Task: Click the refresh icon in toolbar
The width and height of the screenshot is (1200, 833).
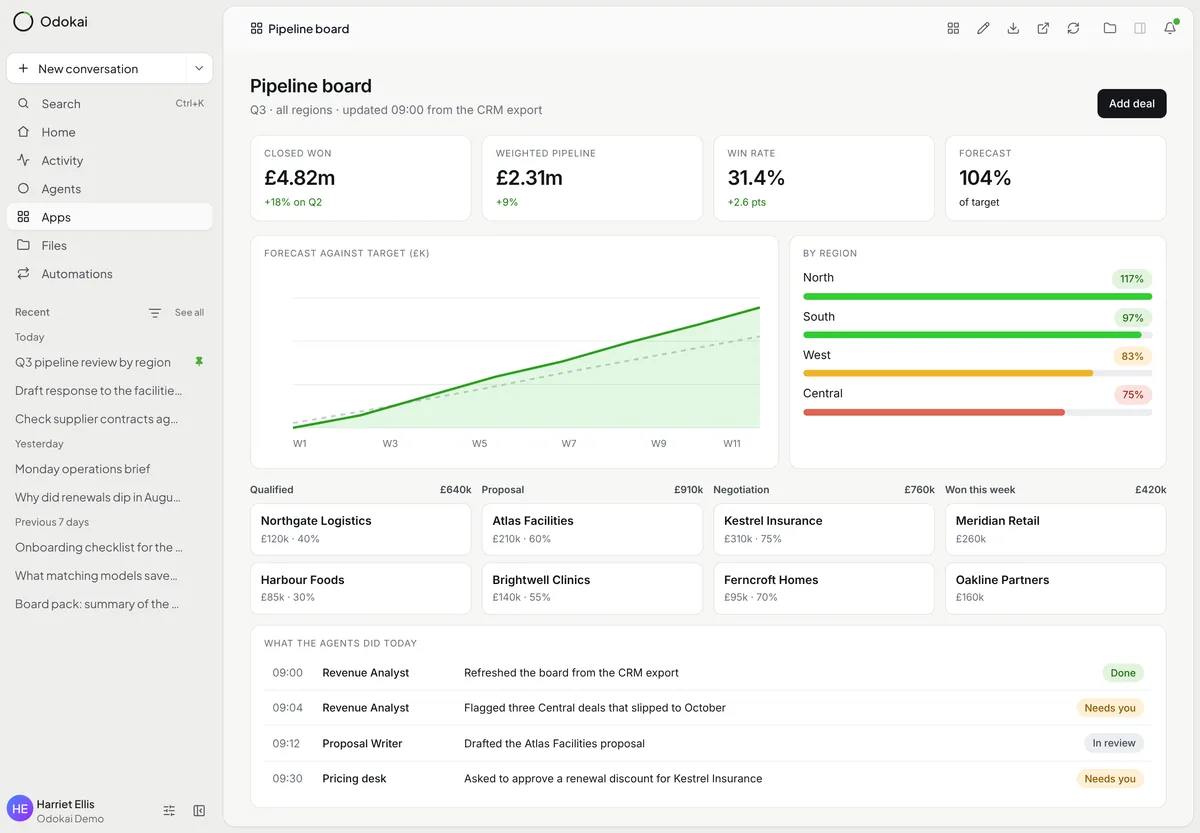Action: point(1073,29)
